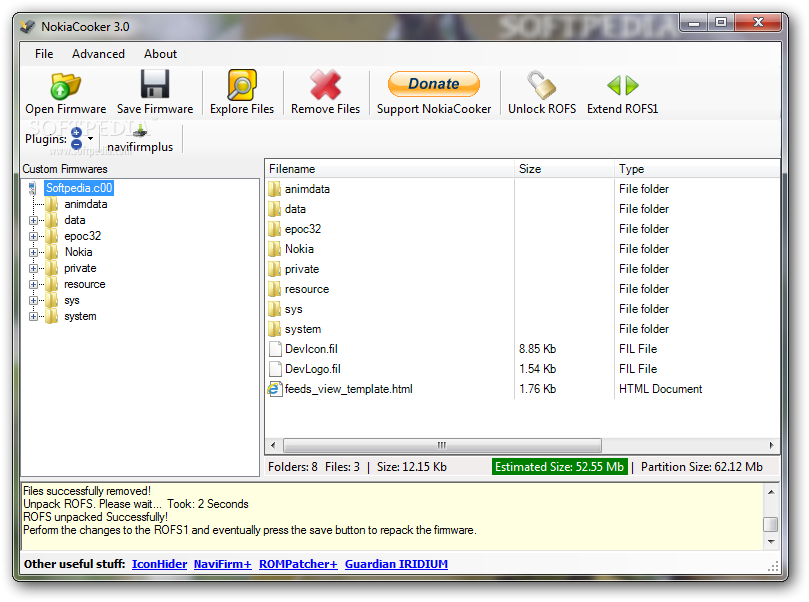The height and width of the screenshot is (602, 809).
Task: Click the 8.85 Kb size cell
Action: pyautogui.click(x=538, y=349)
